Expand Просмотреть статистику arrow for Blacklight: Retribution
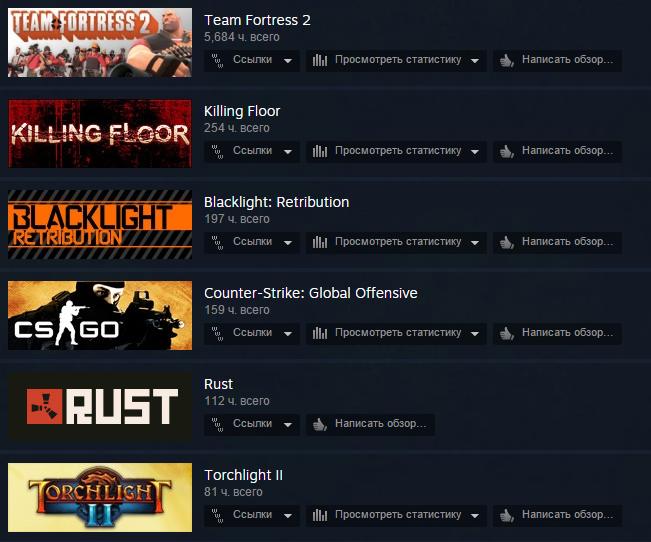The width and height of the screenshot is (651, 542). pos(475,243)
